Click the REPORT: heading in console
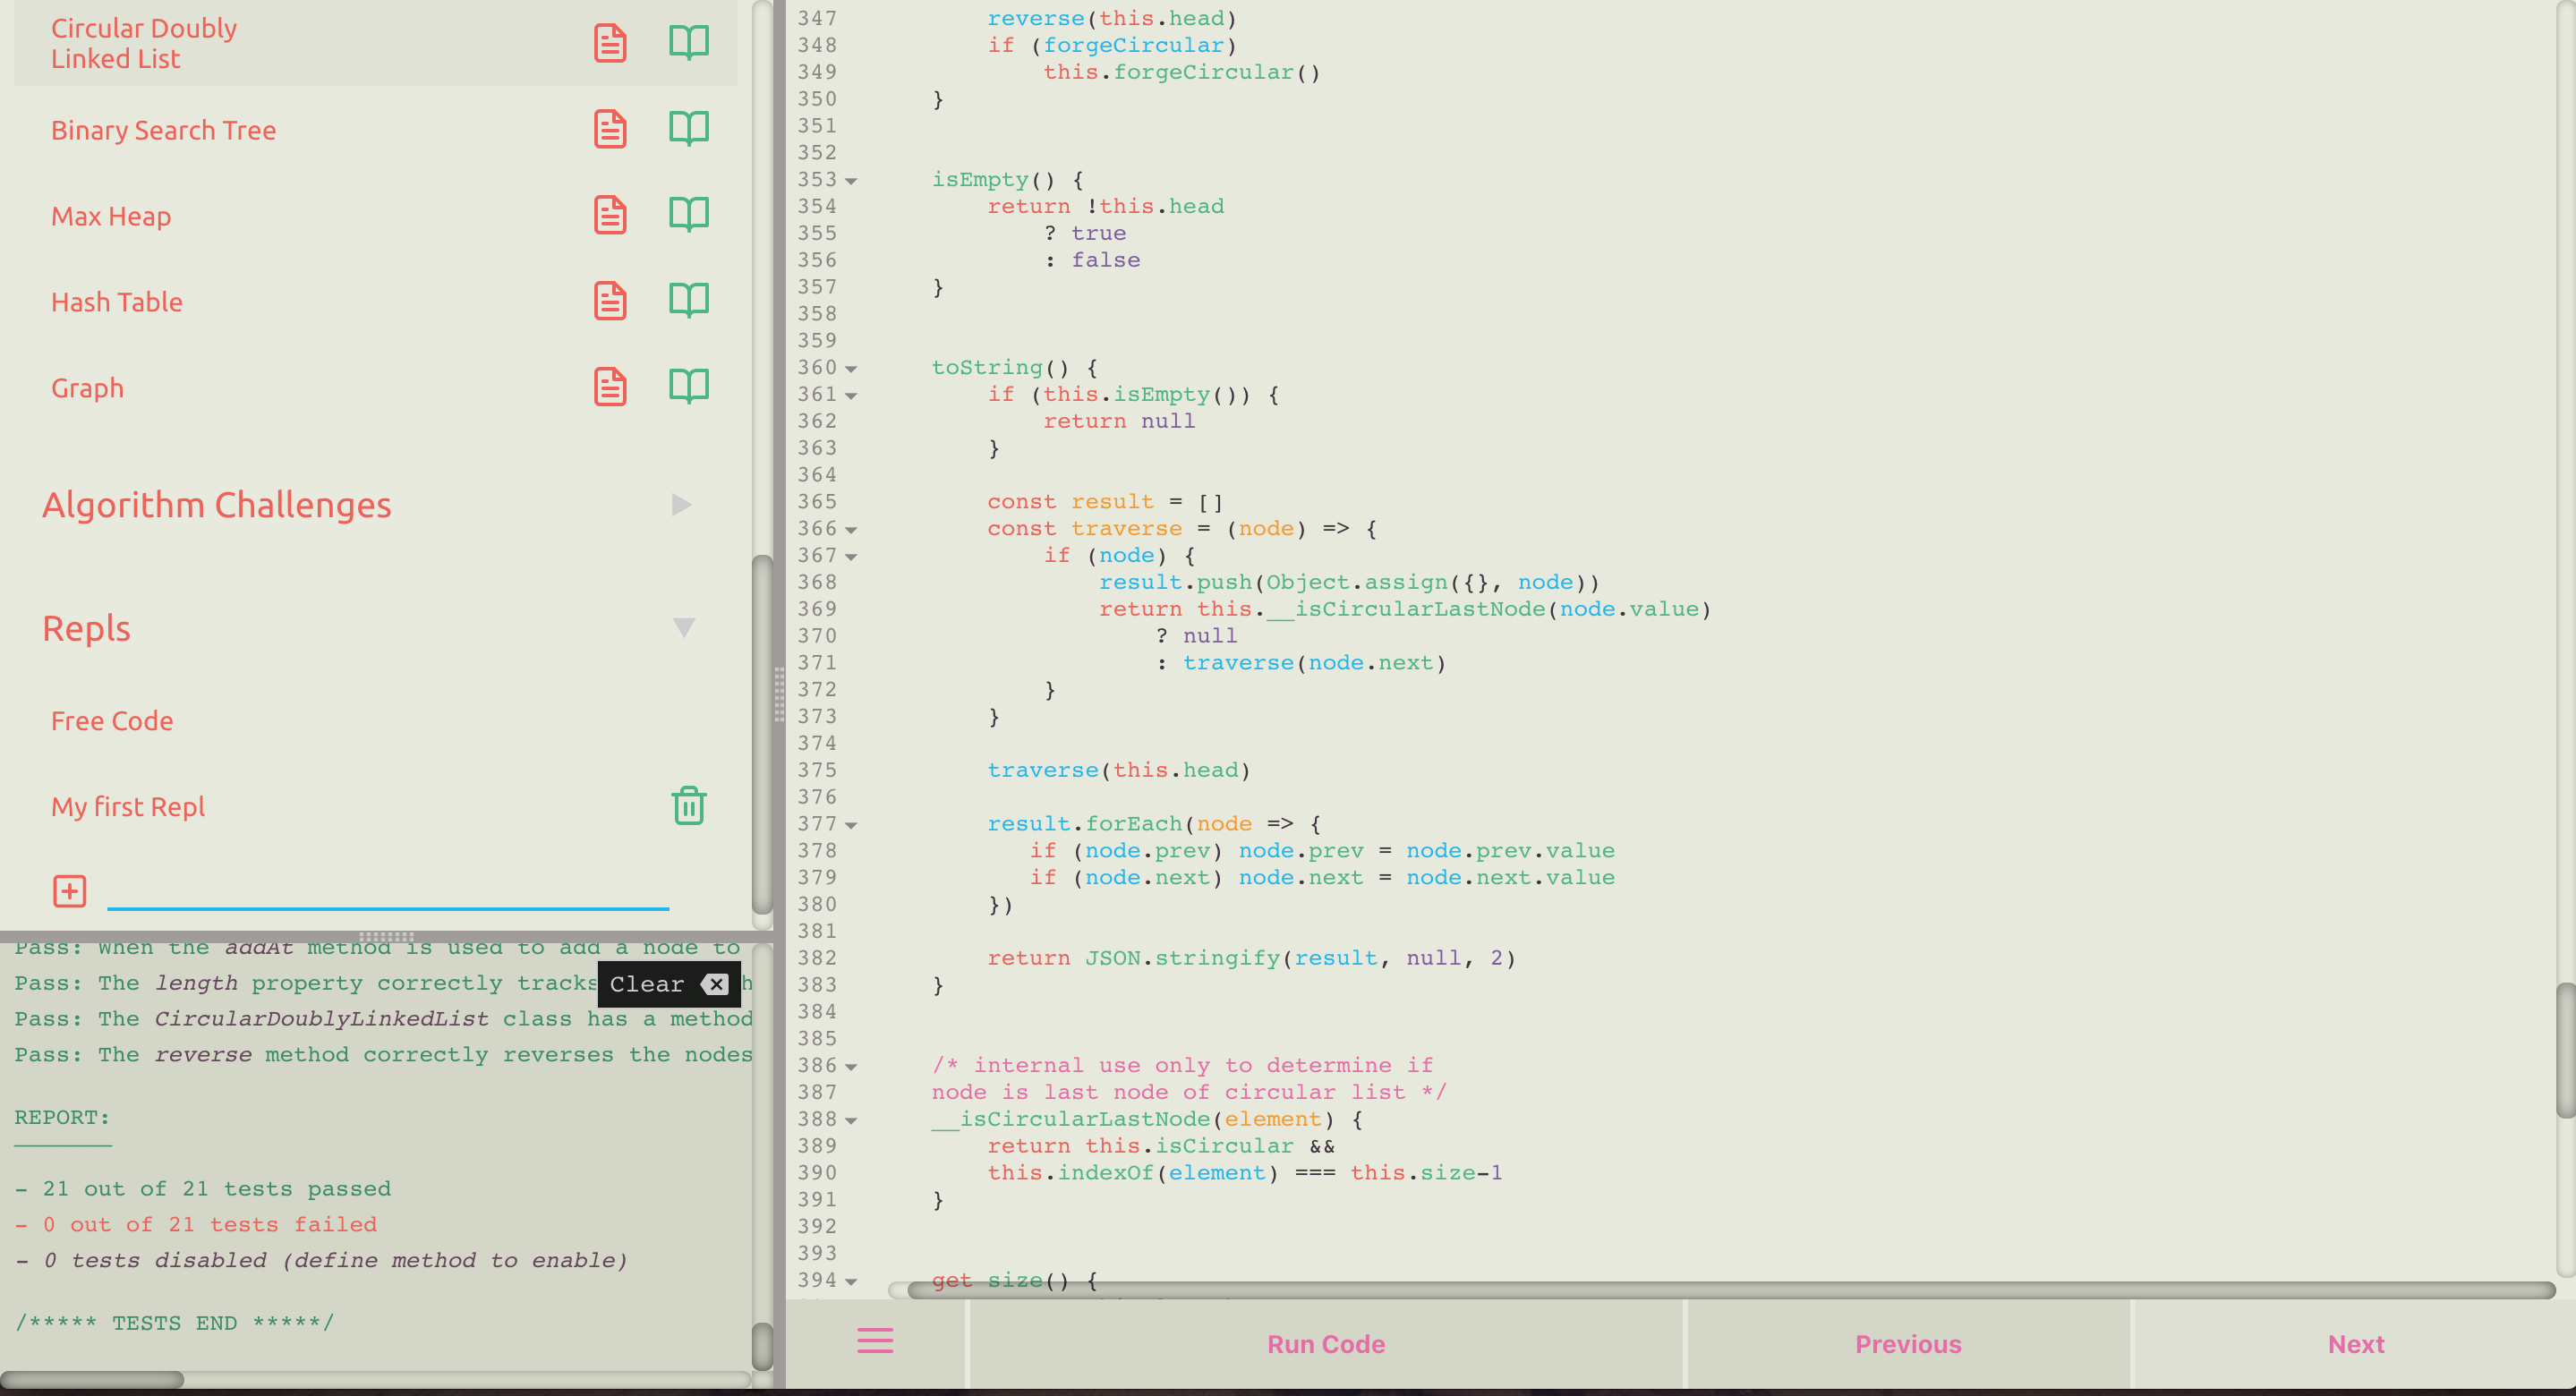Screen dimensions: 2576x1396 pos(62,1117)
